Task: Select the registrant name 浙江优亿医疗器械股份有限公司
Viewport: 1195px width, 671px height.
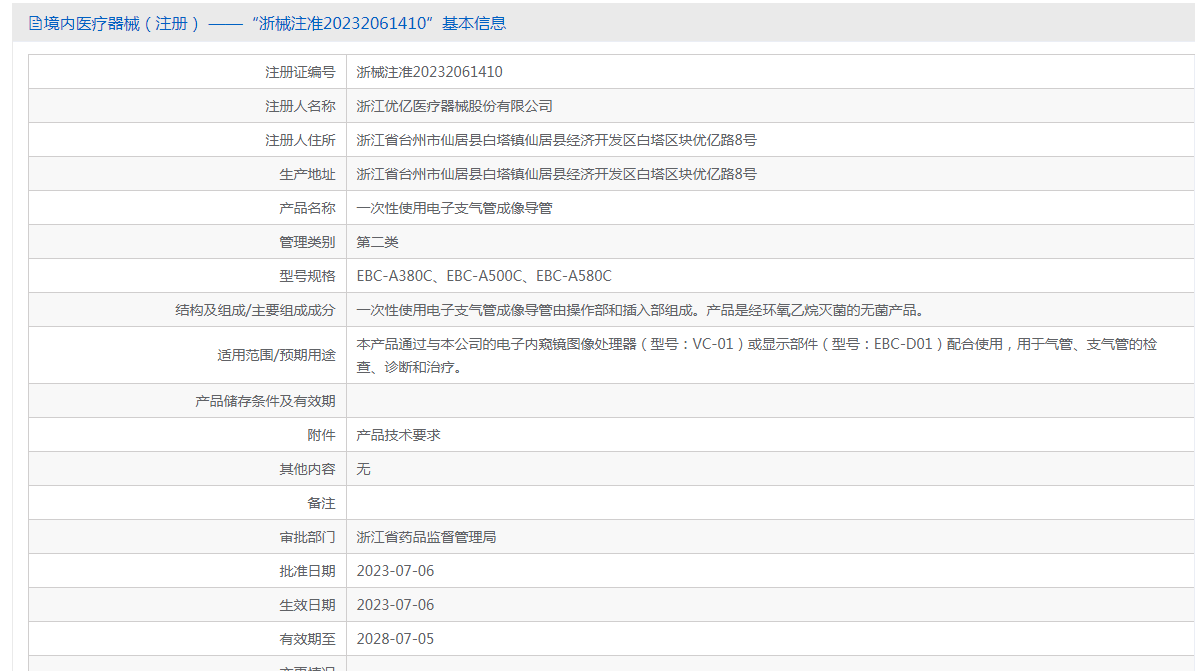Action: (454, 106)
